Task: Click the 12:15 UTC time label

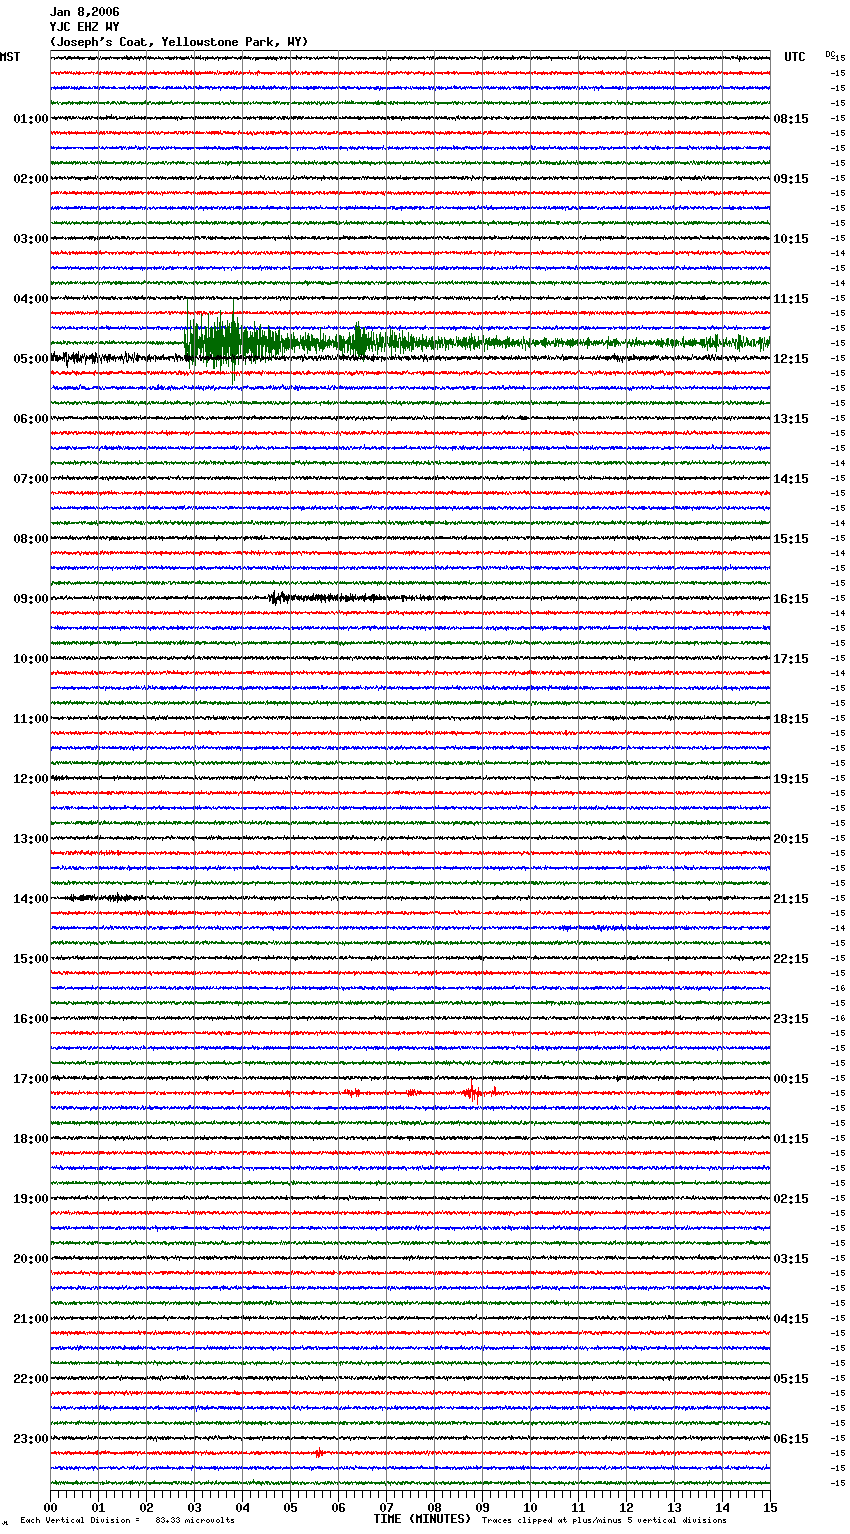Action: (791, 359)
